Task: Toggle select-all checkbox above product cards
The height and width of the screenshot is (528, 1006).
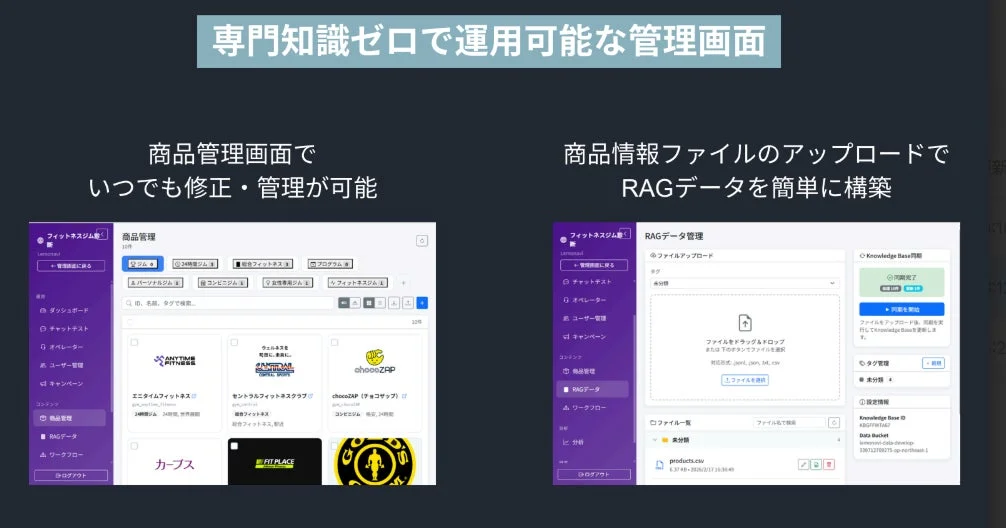Action: pyautogui.click(x=130, y=322)
